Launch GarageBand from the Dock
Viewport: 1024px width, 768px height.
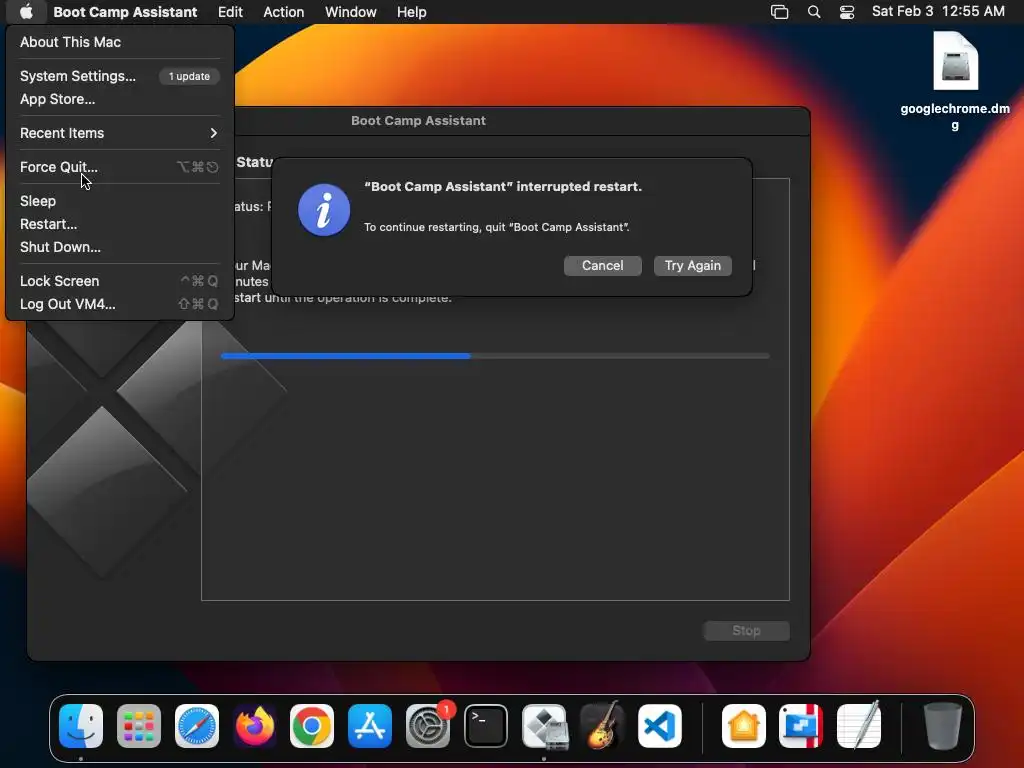pos(602,726)
